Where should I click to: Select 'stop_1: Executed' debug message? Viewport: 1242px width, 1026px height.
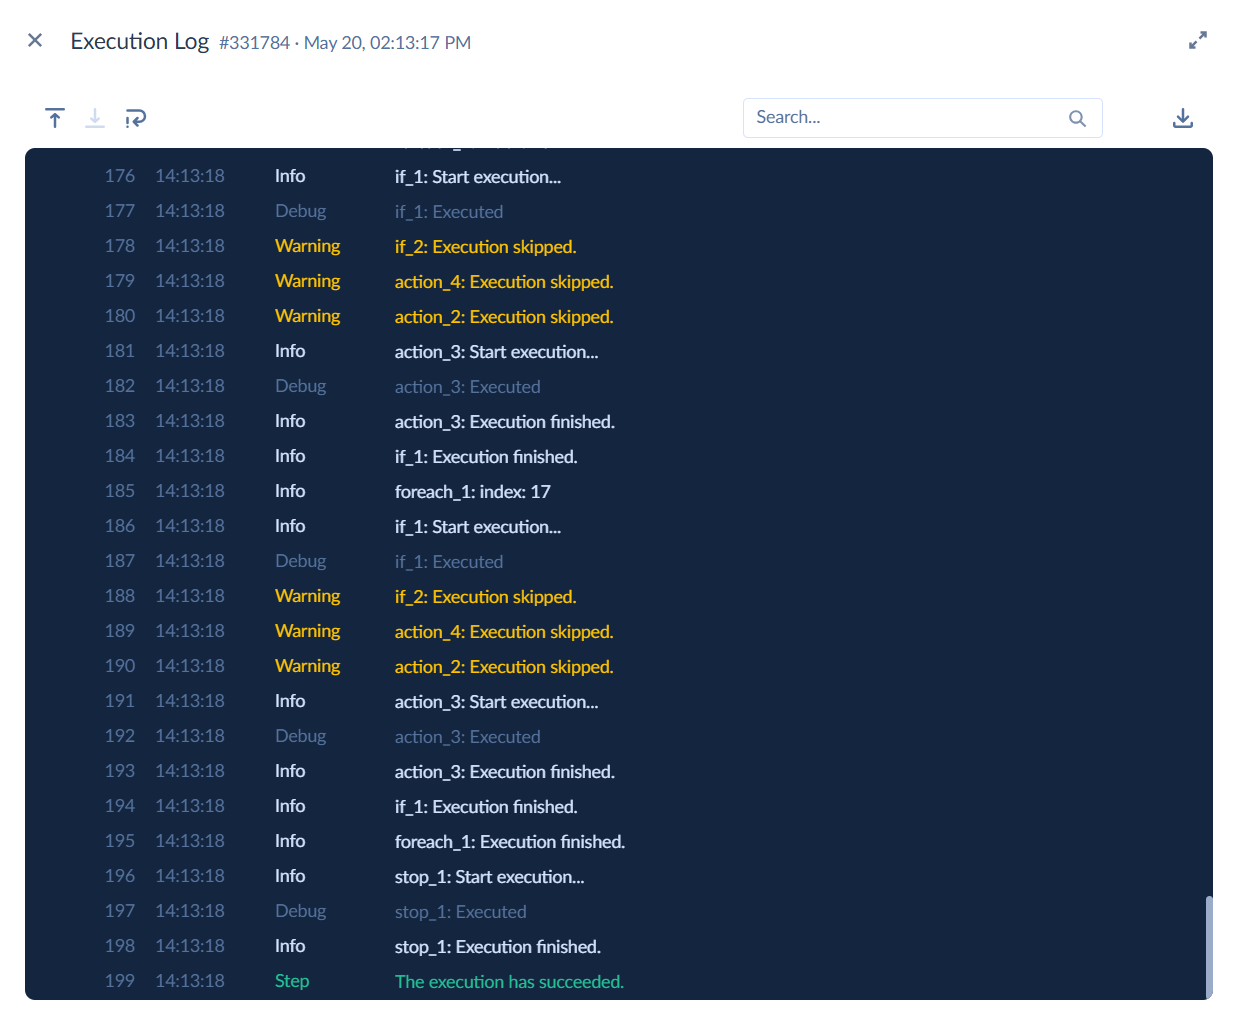[x=461, y=912]
